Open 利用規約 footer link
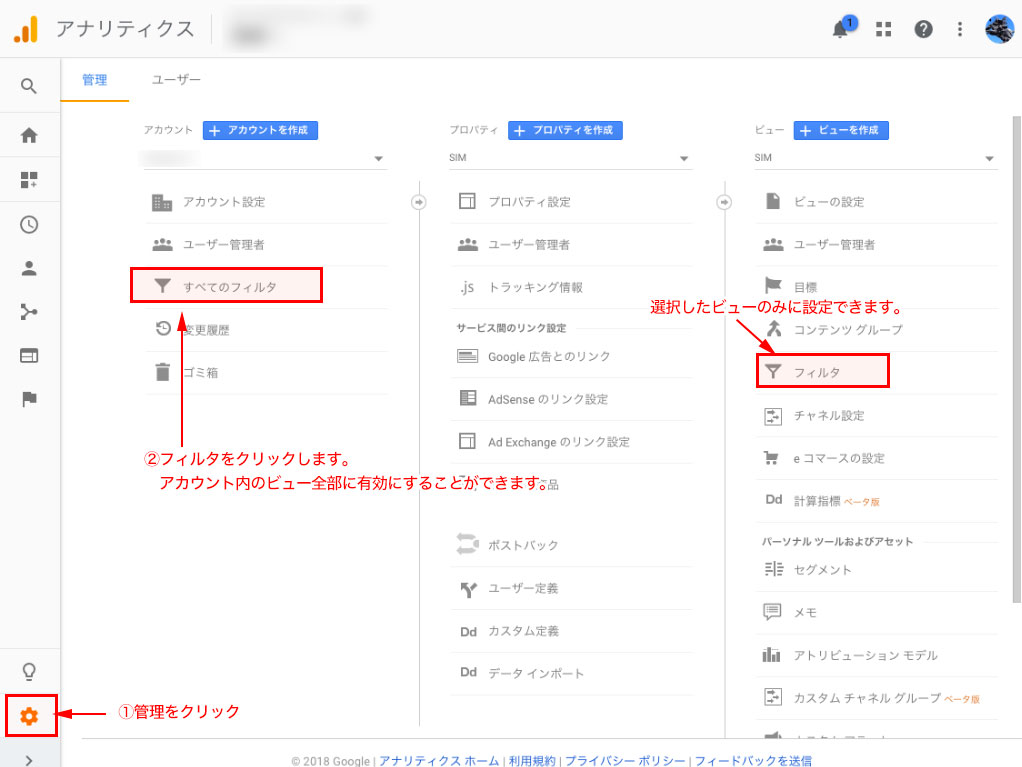This screenshot has height=767, width=1022. 532,760
